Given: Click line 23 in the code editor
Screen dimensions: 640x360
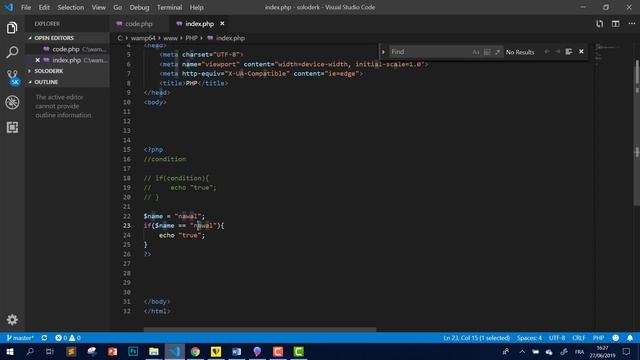Looking at the screenshot, I should [184, 226].
